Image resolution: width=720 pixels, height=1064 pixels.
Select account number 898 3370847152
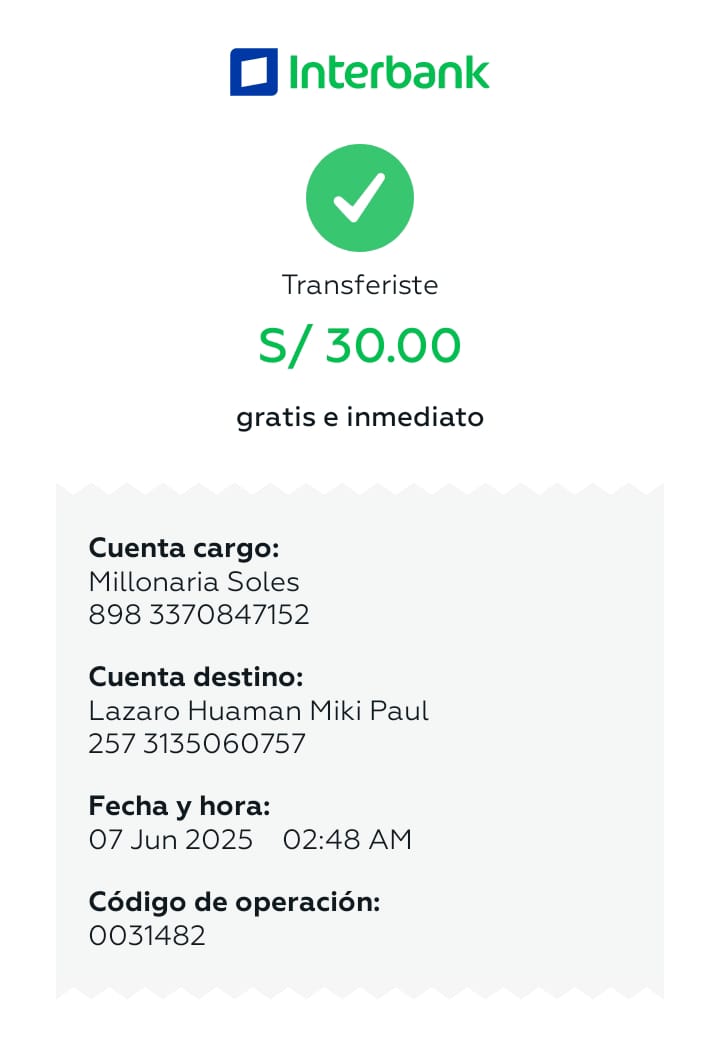199,614
